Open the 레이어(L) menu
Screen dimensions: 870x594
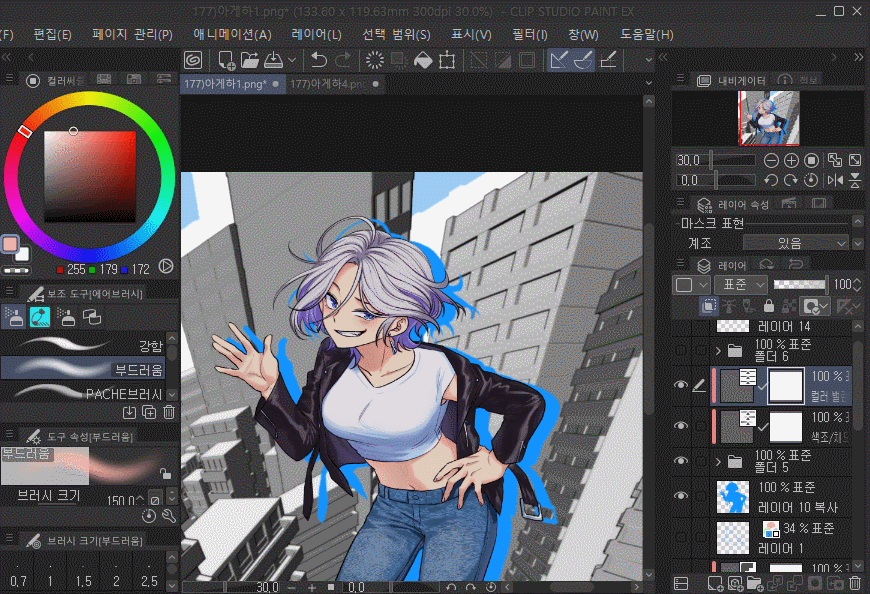click(316, 34)
